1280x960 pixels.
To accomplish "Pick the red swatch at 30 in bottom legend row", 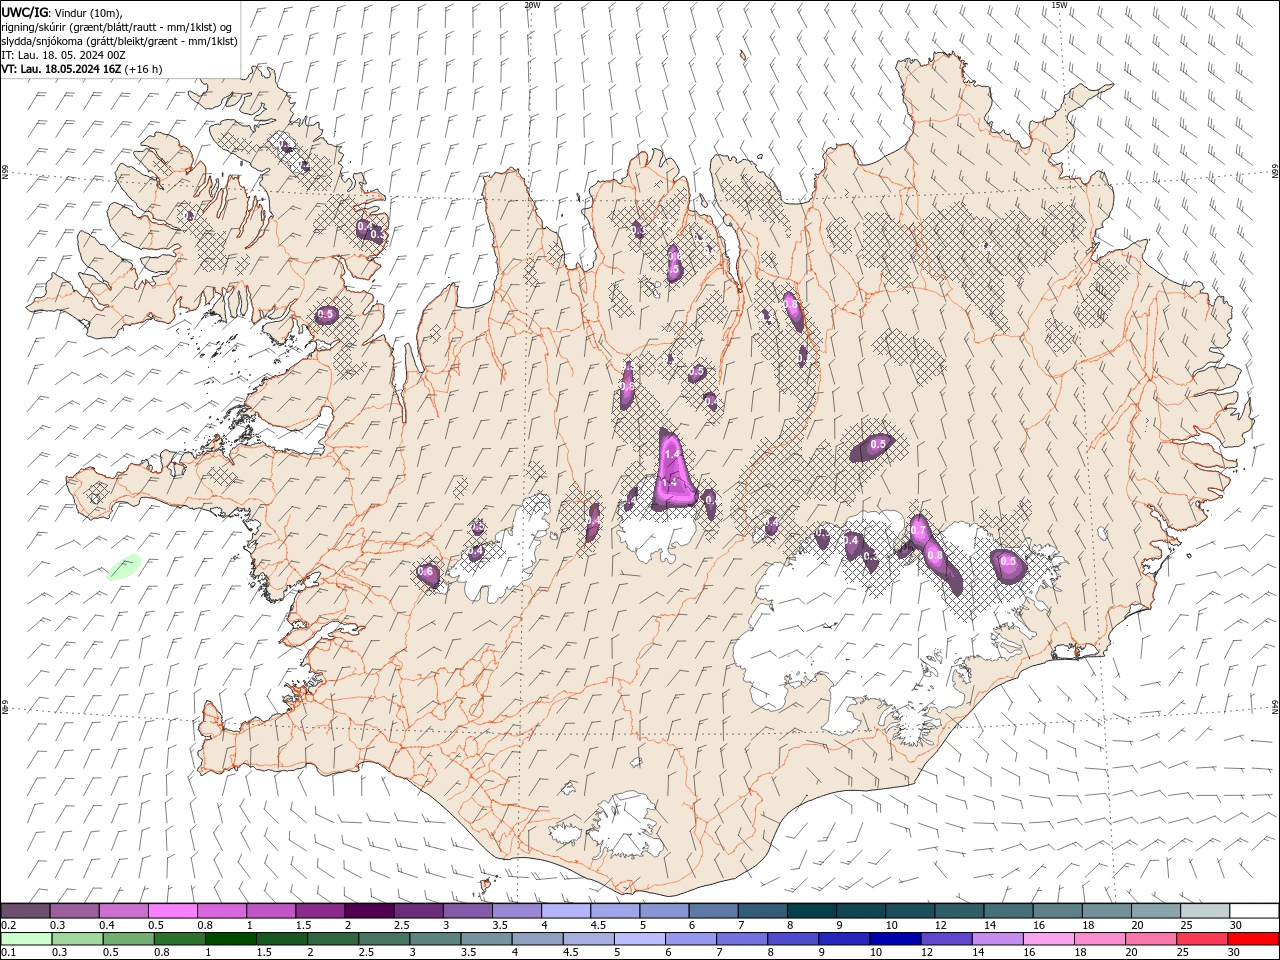I will coord(1254,939).
